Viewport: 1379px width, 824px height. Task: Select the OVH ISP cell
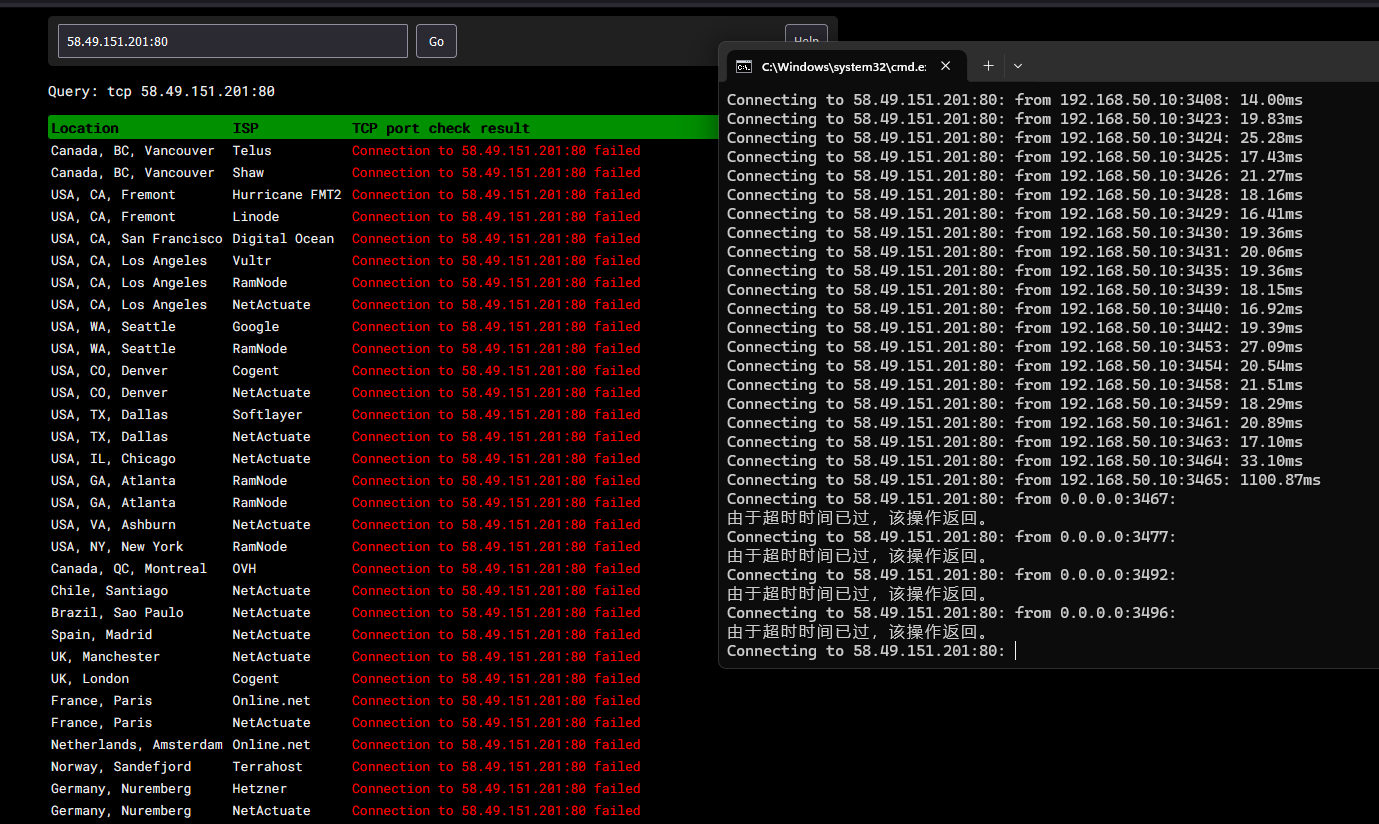tap(244, 569)
